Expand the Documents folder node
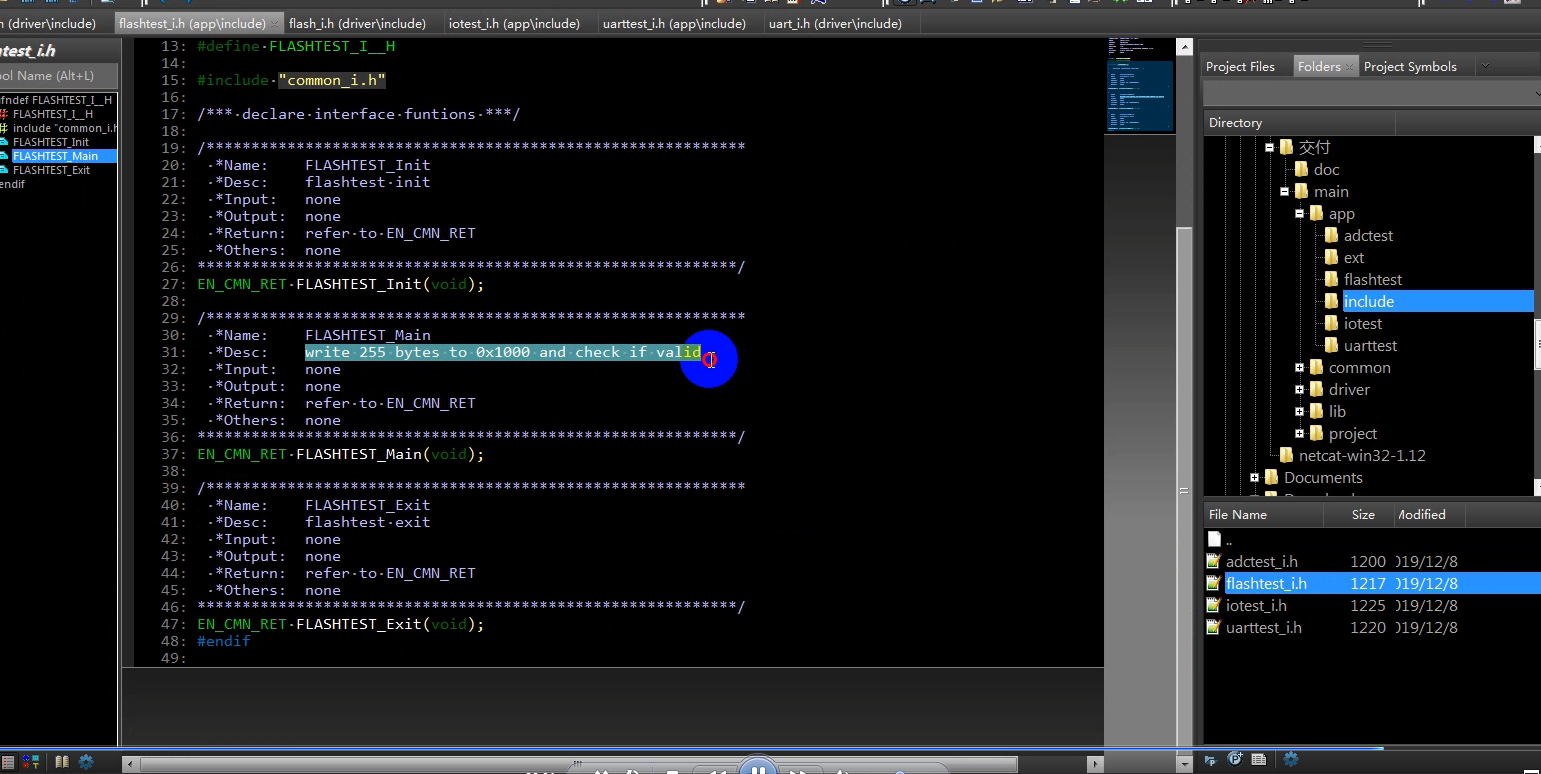Screen dimensions: 1541x774 tap(1254, 477)
